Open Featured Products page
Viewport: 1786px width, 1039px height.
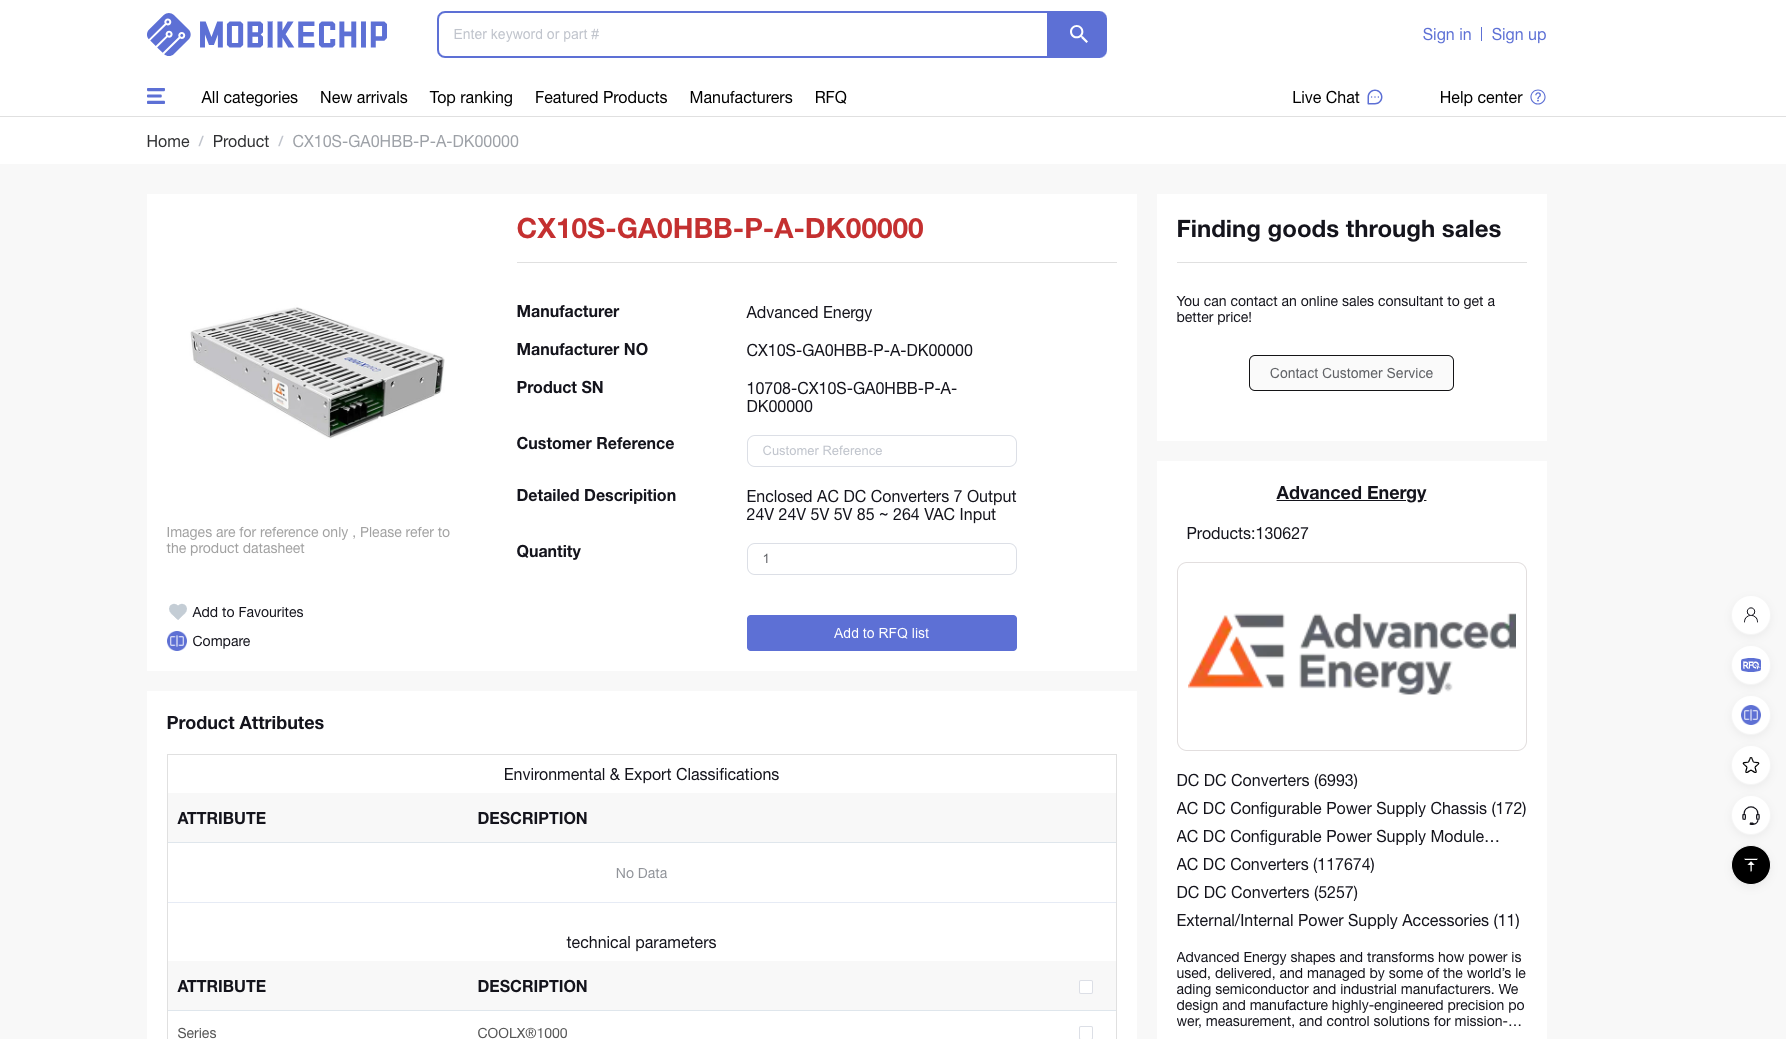[601, 97]
